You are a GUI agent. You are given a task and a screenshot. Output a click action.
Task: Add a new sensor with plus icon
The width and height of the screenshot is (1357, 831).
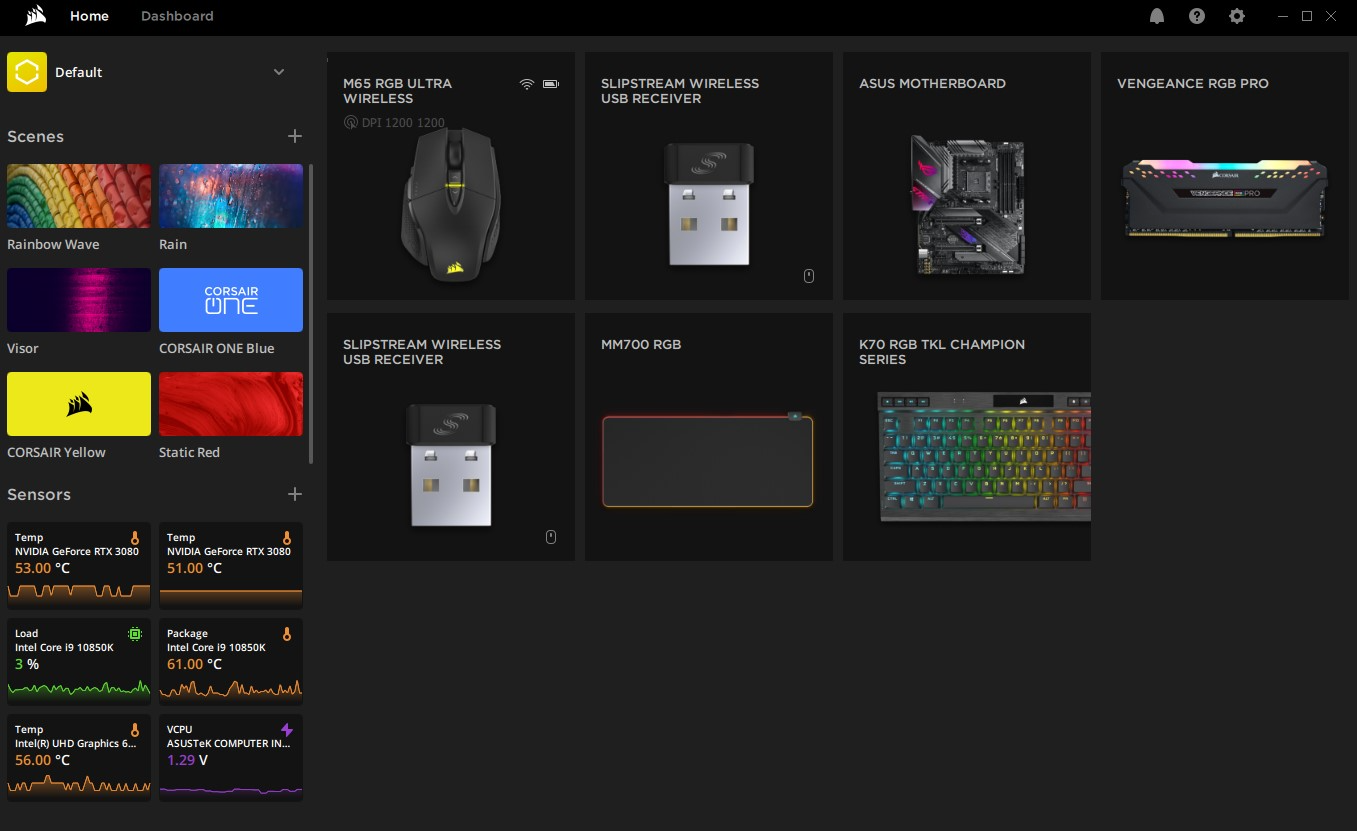294,494
